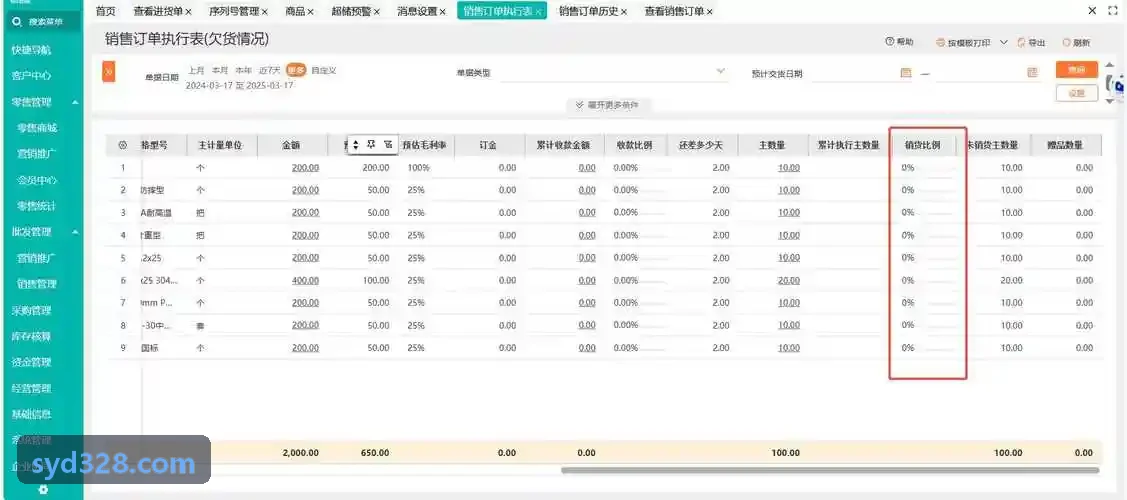The width and height of the screenshot is (1127, 500).
Task: Click the 400.00 amount link in row 6
Action: [305, 280]
